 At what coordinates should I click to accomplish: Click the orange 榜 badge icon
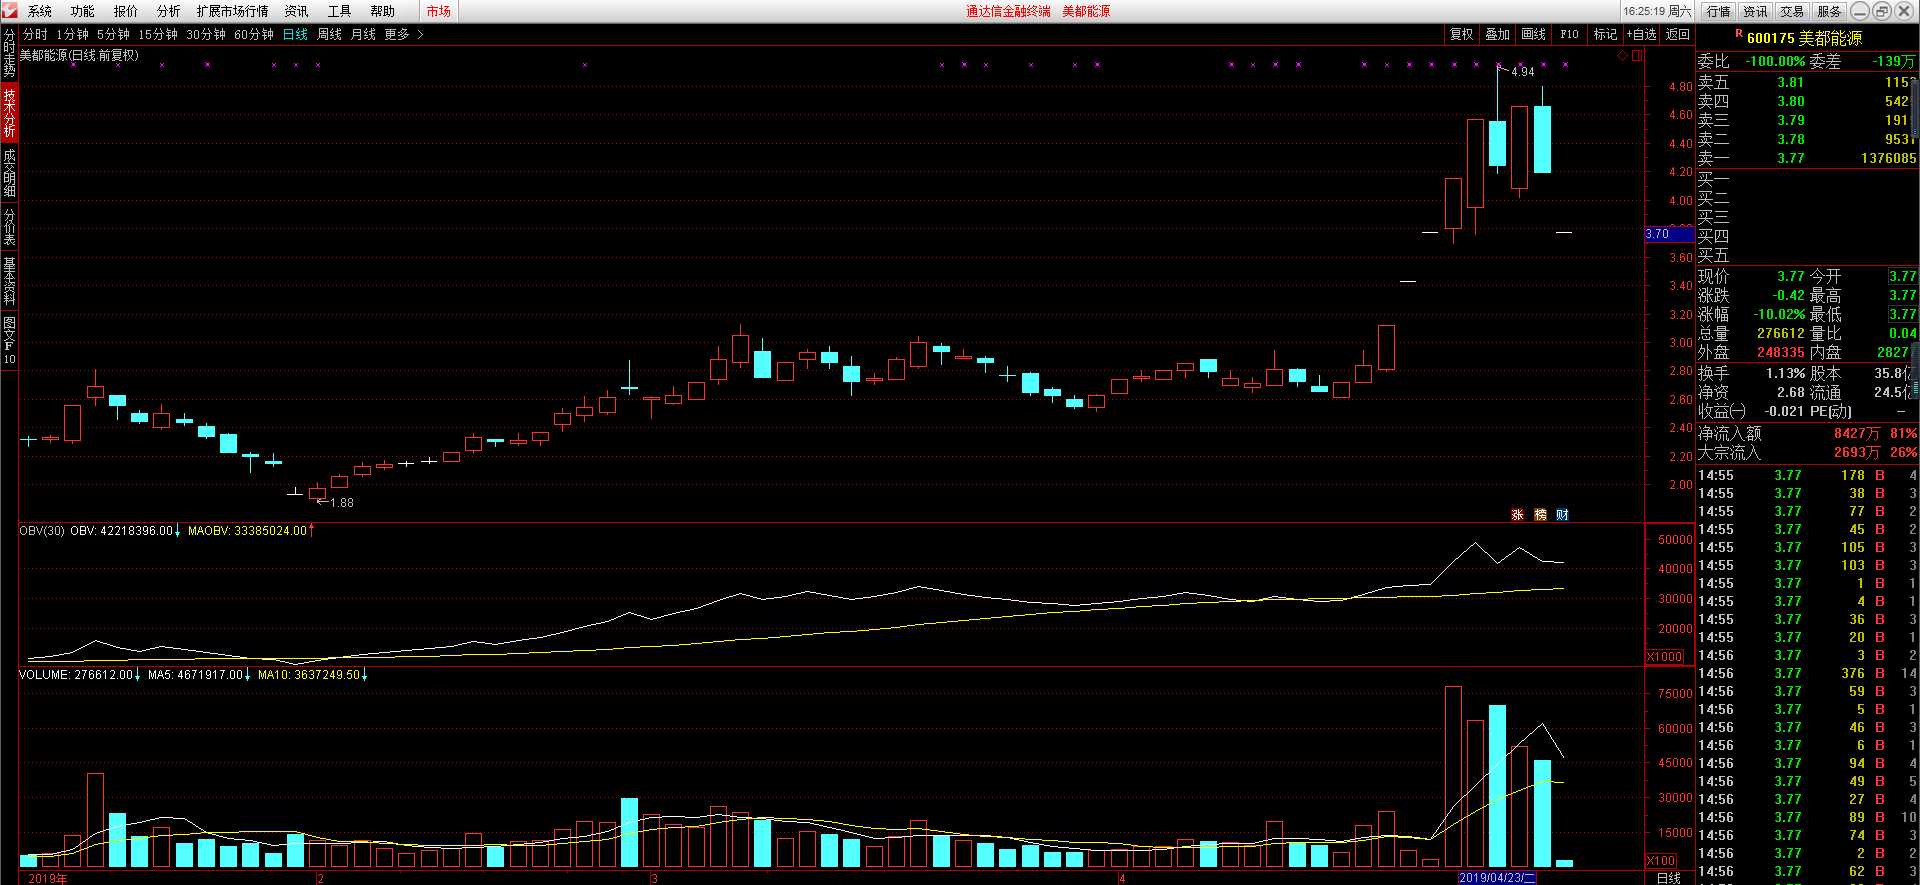coord(1540,515)
